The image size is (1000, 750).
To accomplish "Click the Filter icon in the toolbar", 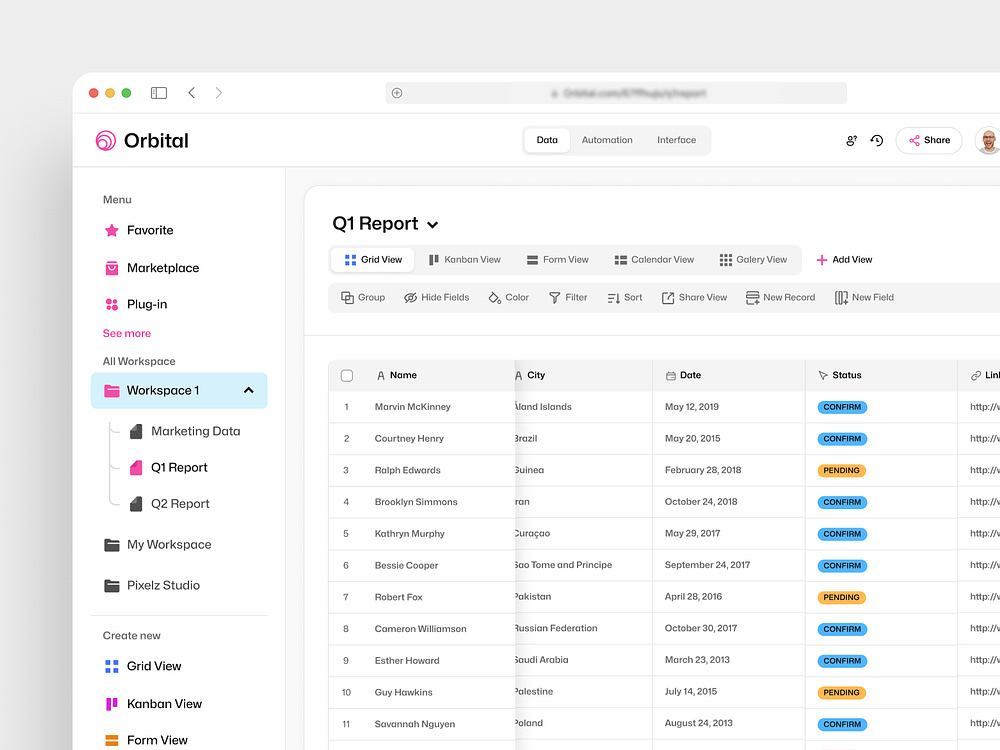I will tap(553, 297).
